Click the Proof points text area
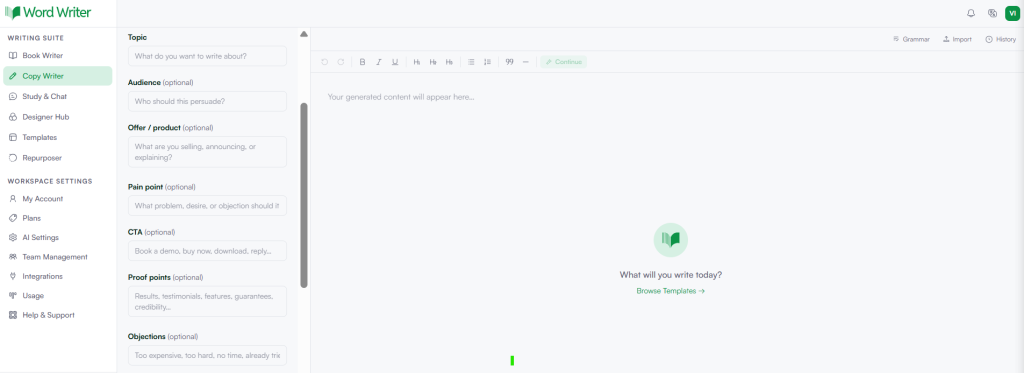Screen dimensions: 1024x373 click(x=207, y=302)
